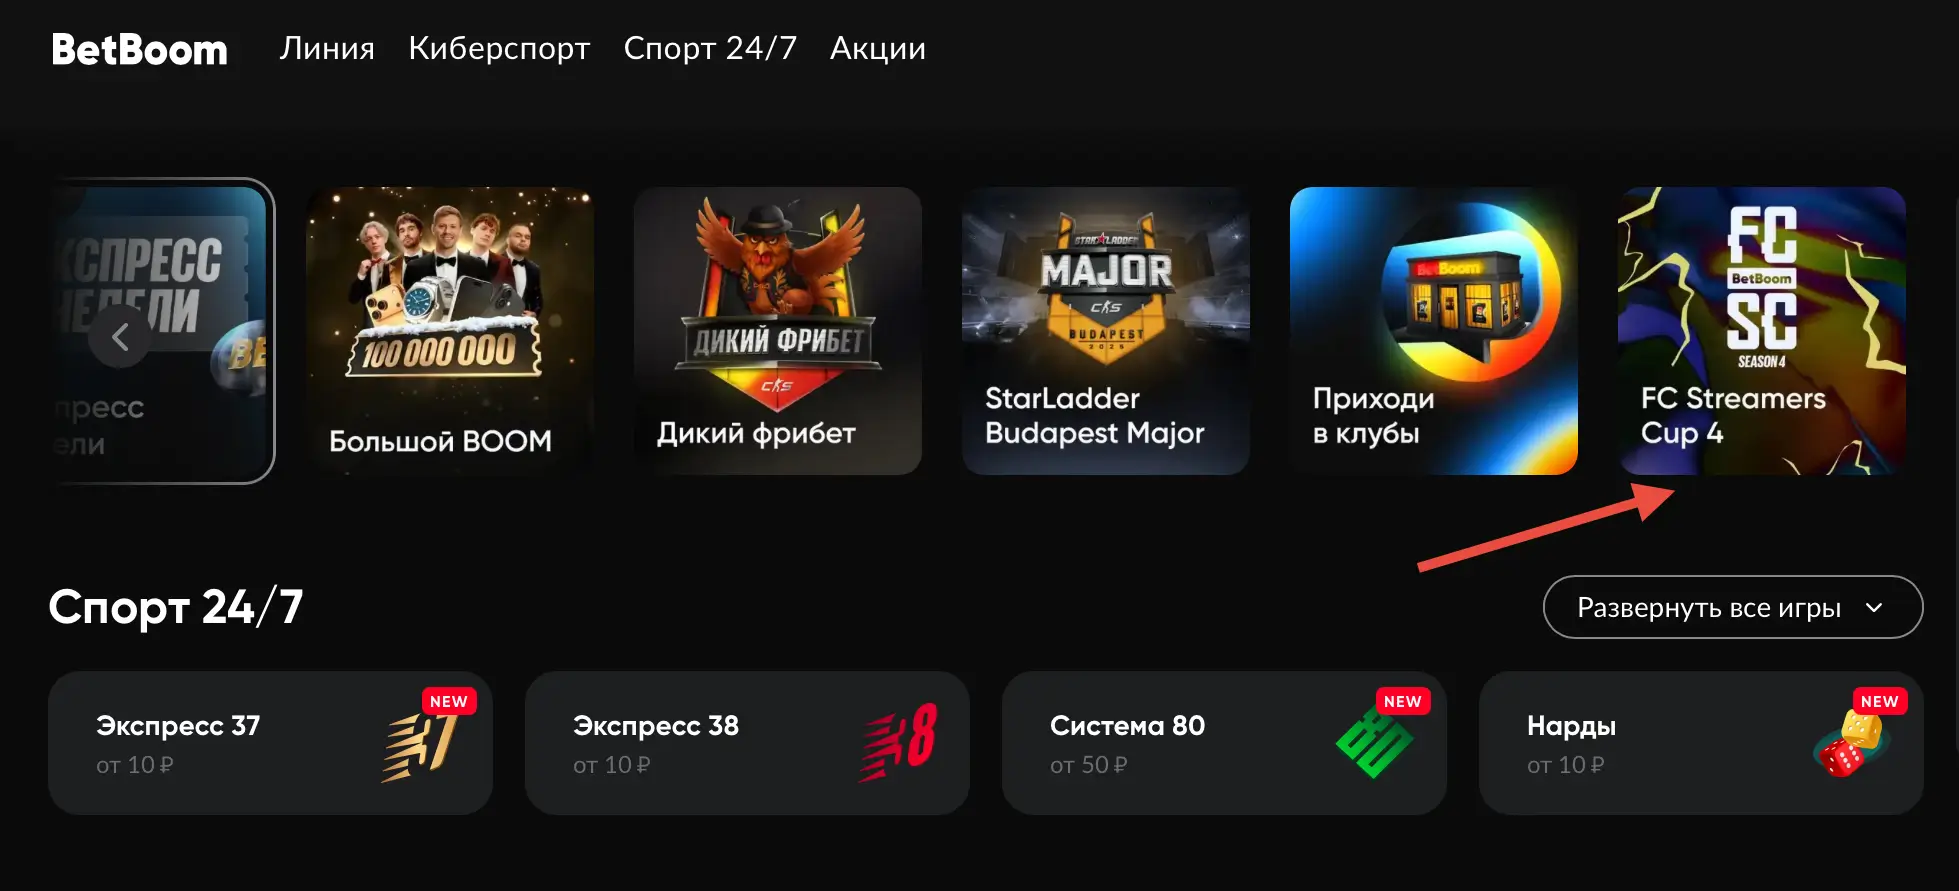Click the BetBoom logo
This screenshot has height=891, width=1959.
[139, 49]
